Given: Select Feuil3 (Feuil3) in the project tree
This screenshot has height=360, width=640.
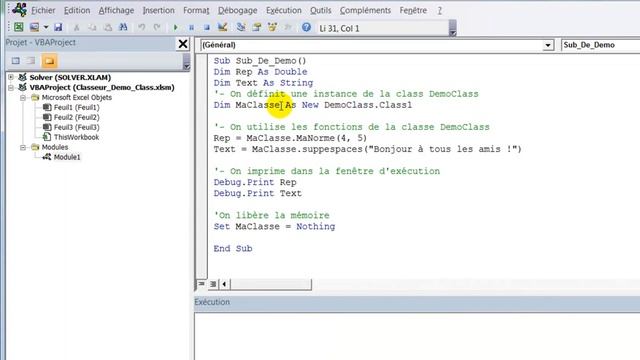Looking at the screenshot, I should point(76,127).
